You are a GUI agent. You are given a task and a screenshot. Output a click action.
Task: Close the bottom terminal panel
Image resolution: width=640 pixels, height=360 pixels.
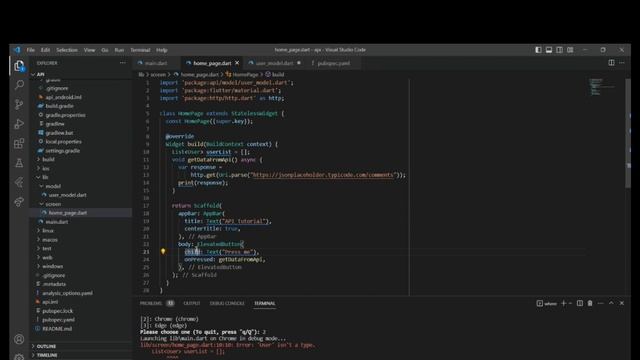click(622, 303)
